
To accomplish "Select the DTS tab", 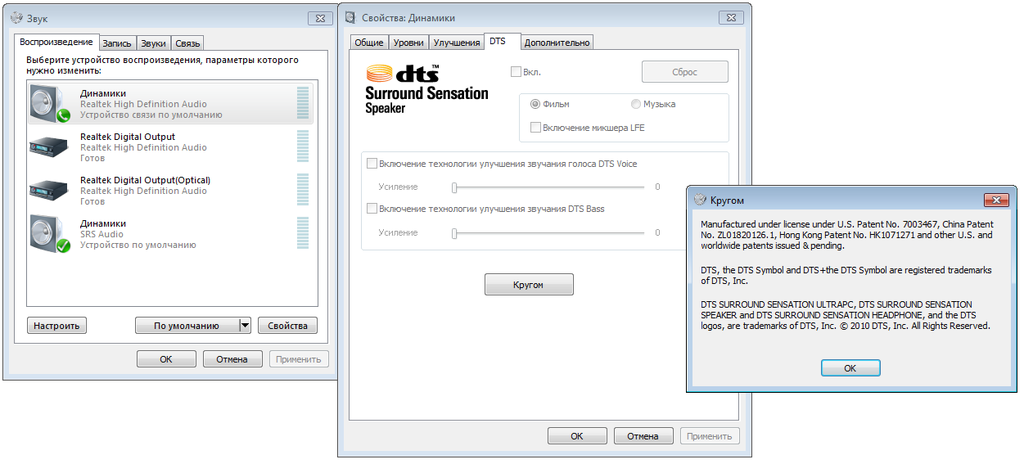I will [x=502, y=41].
